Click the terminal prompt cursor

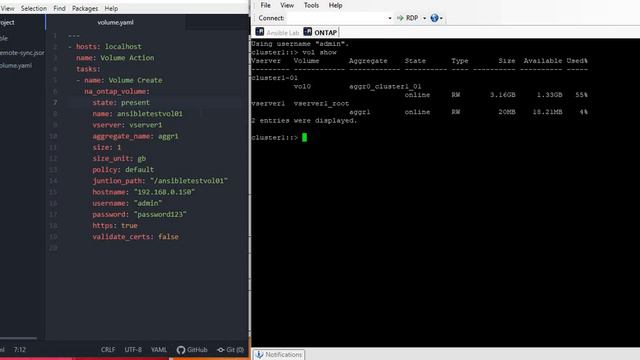click(x=304, y=138)
